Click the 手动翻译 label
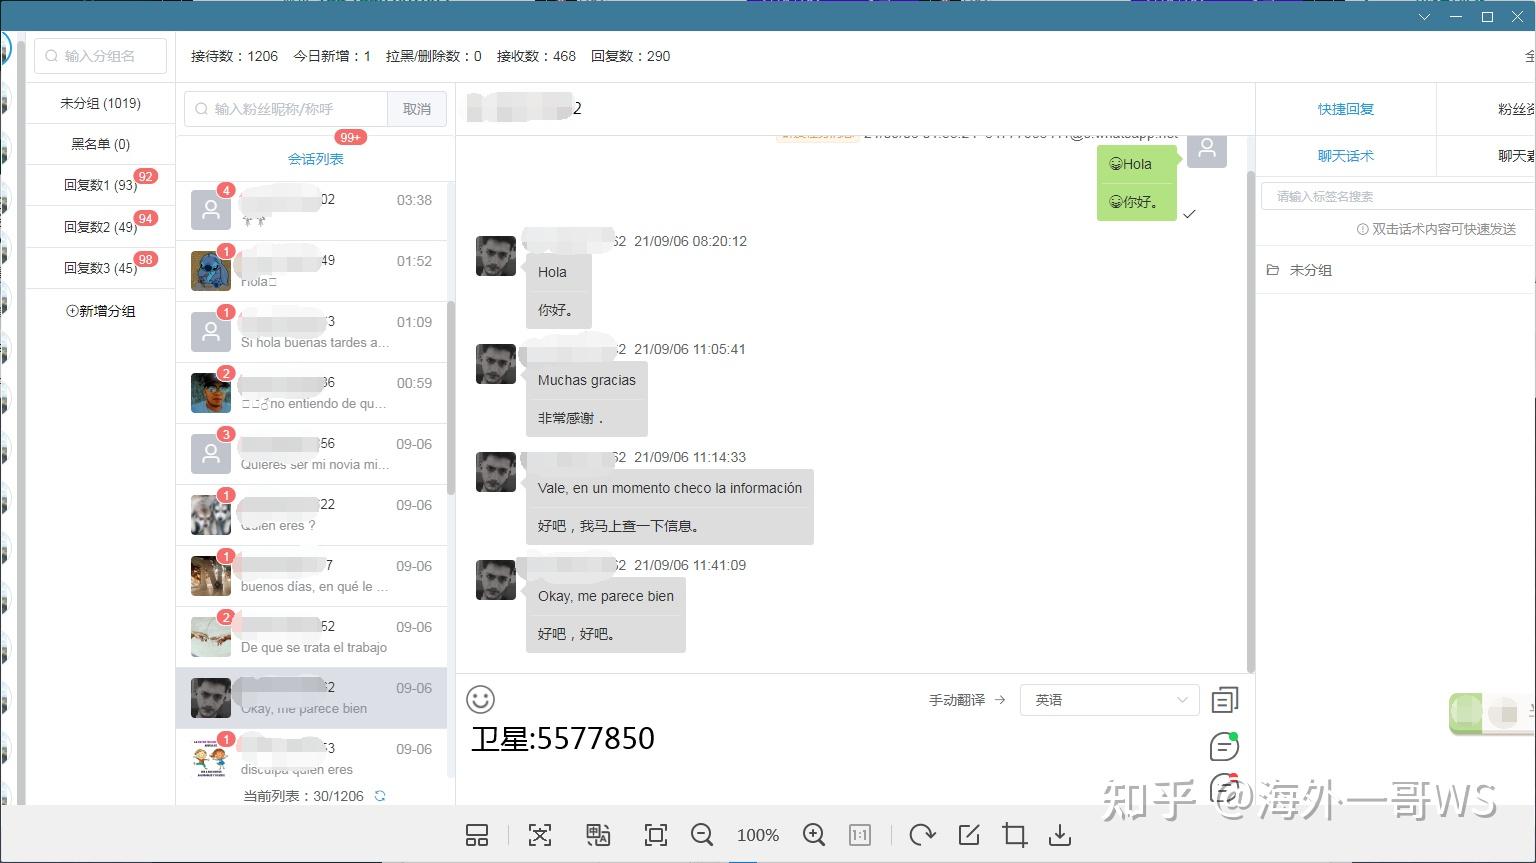The height and width of the screenshot is (863, 1536). tap(957, 700)
